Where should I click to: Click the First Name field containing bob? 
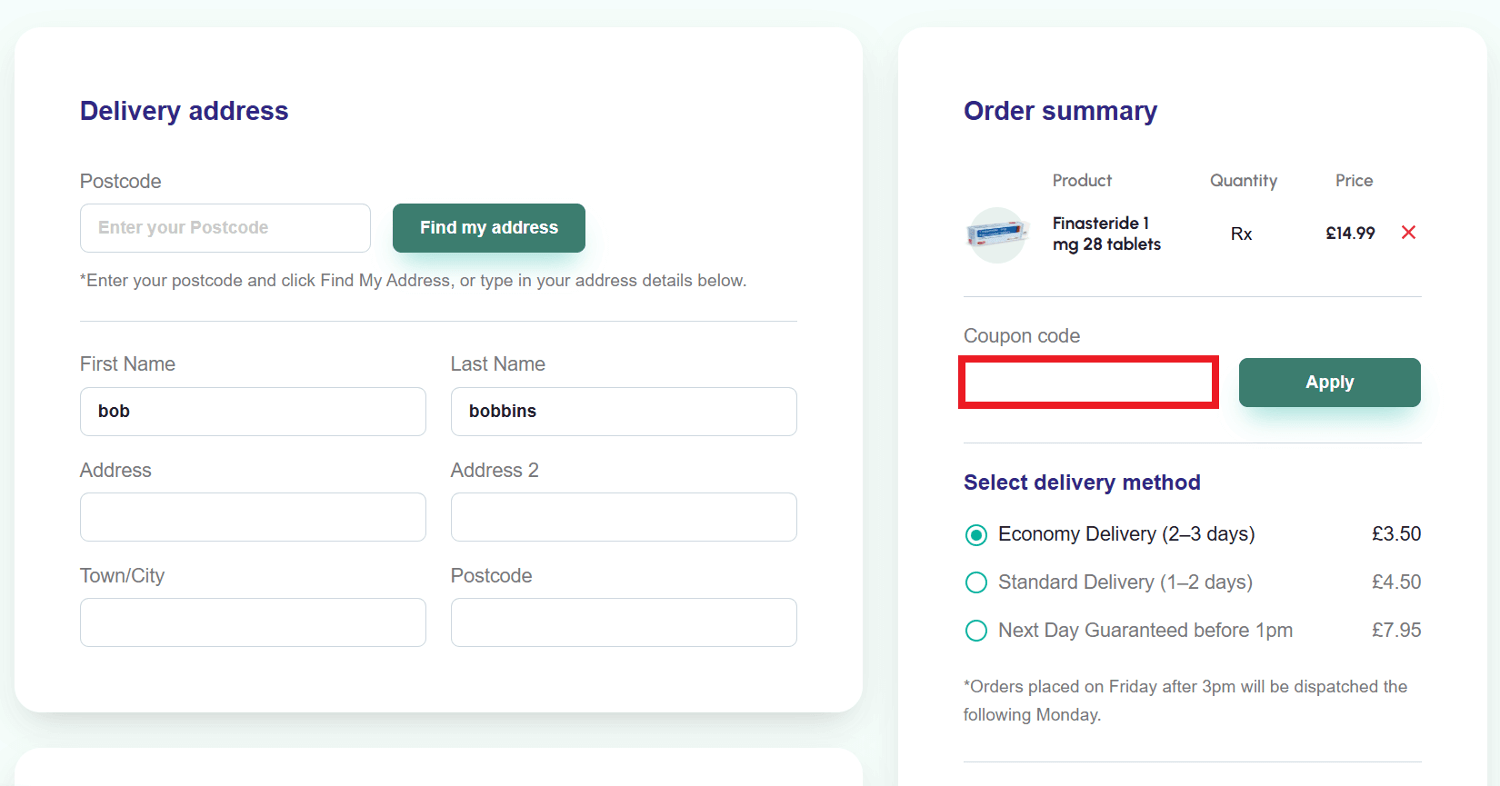[x=253, y=411]
